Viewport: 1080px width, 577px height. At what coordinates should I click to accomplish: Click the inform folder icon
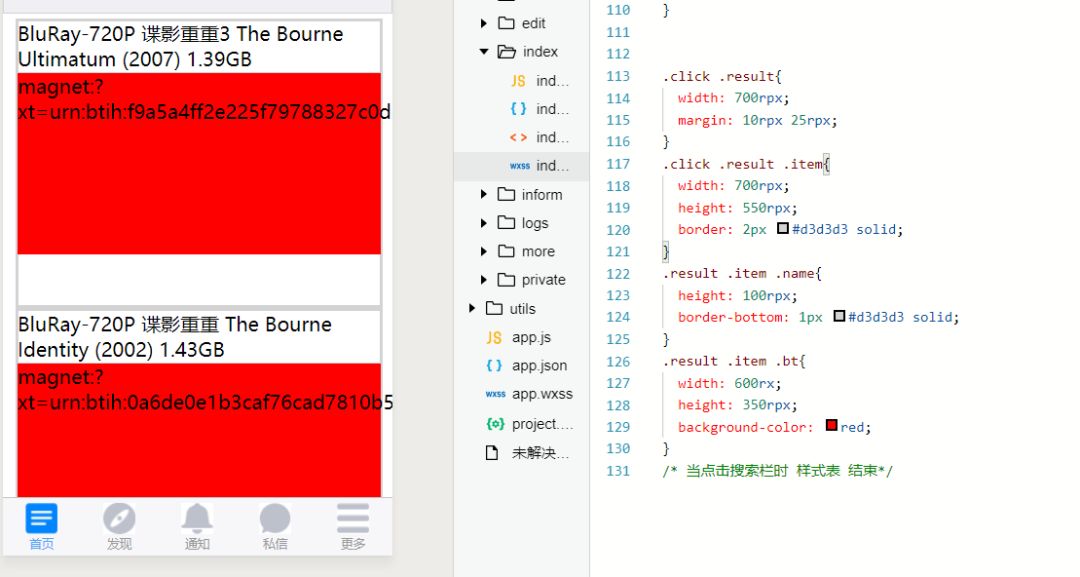pos(506,194)
